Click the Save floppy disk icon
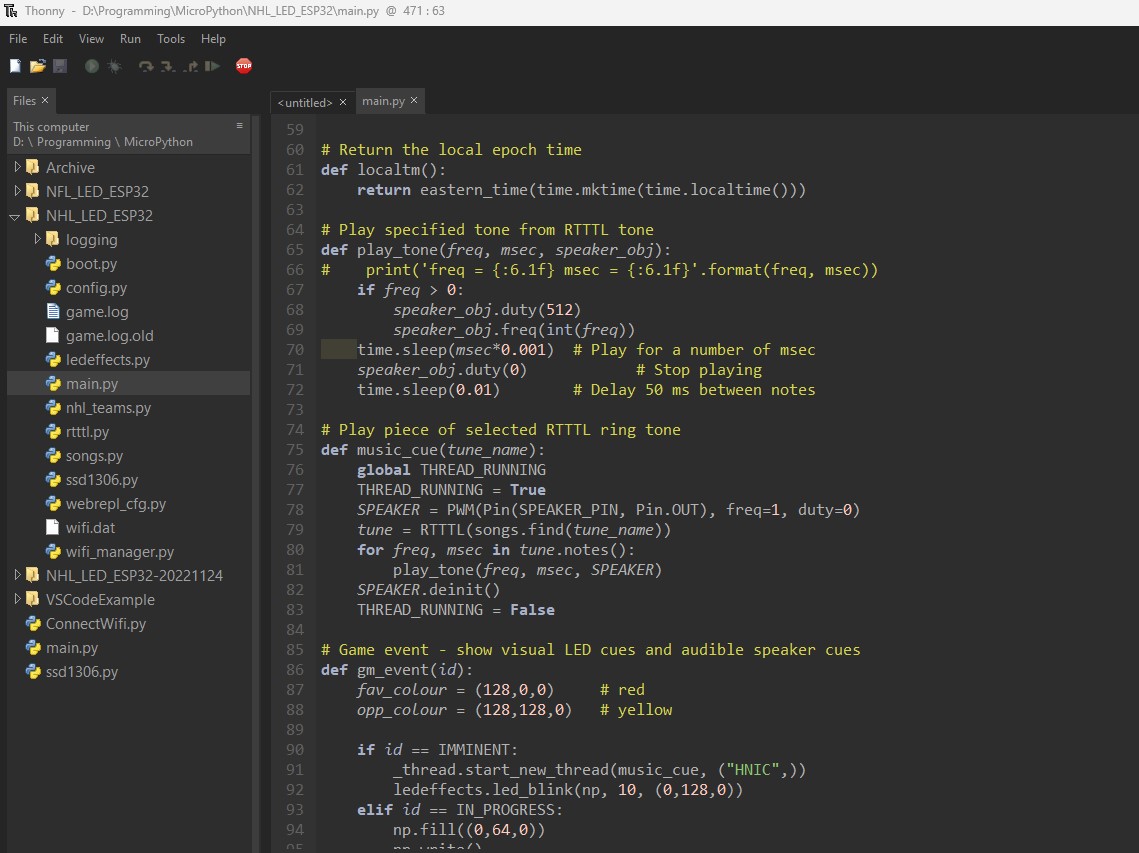 pos(60,66)
